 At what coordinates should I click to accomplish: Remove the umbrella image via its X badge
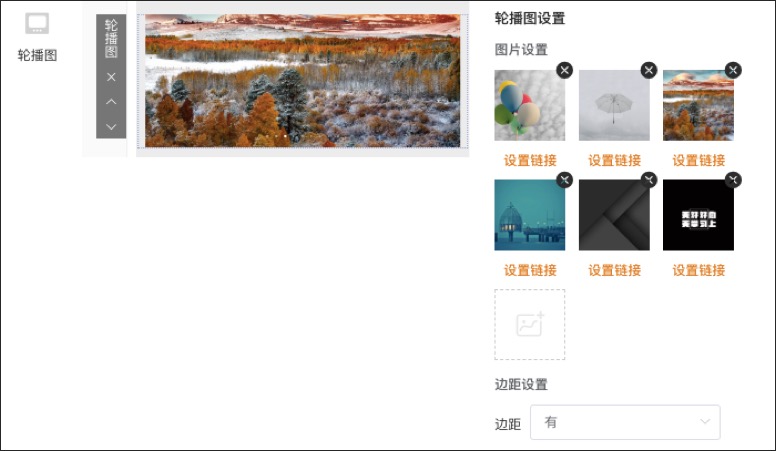(x=649, y=70)
